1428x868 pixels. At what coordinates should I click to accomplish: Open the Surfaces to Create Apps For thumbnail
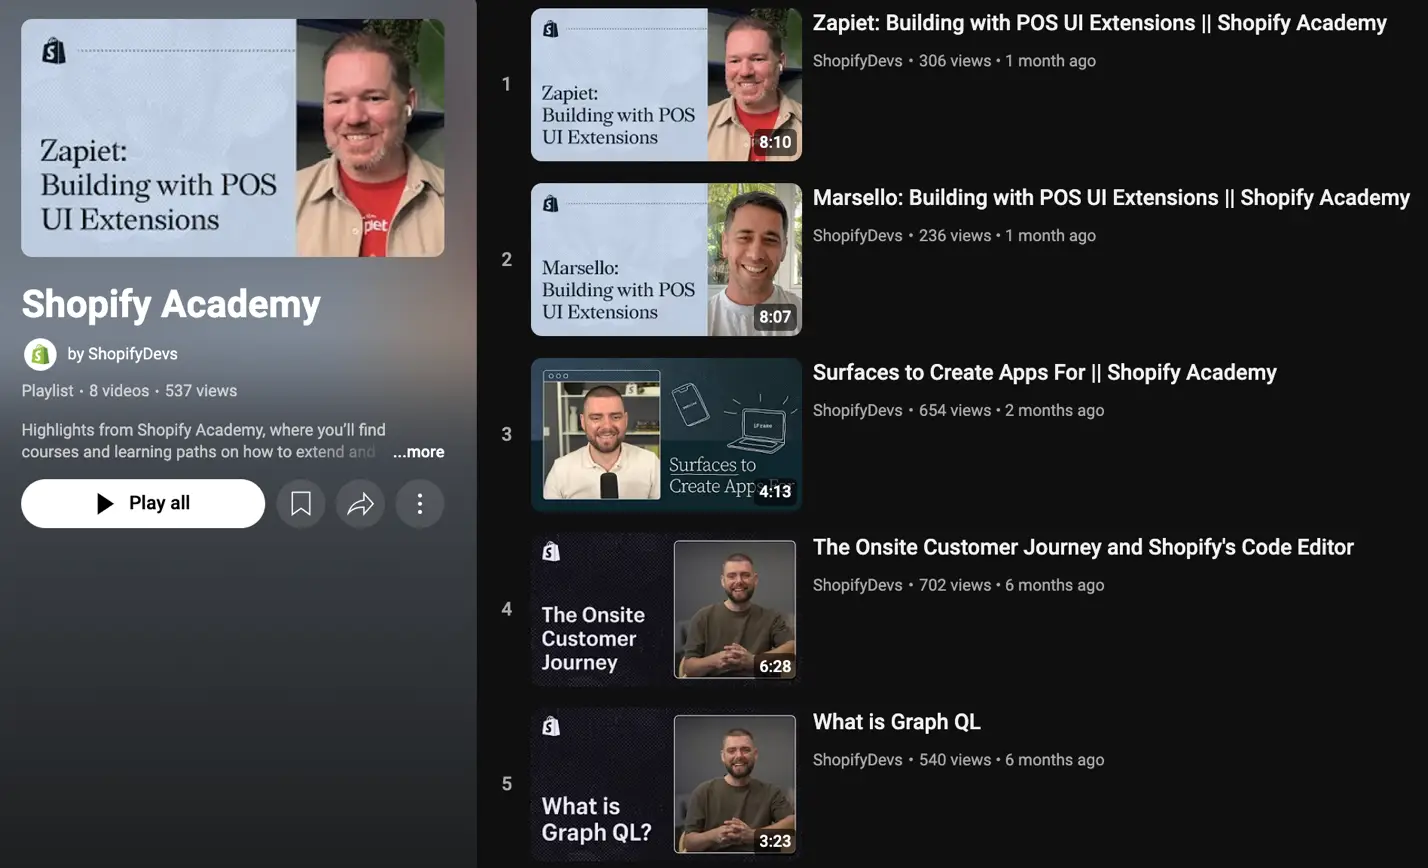666,435
